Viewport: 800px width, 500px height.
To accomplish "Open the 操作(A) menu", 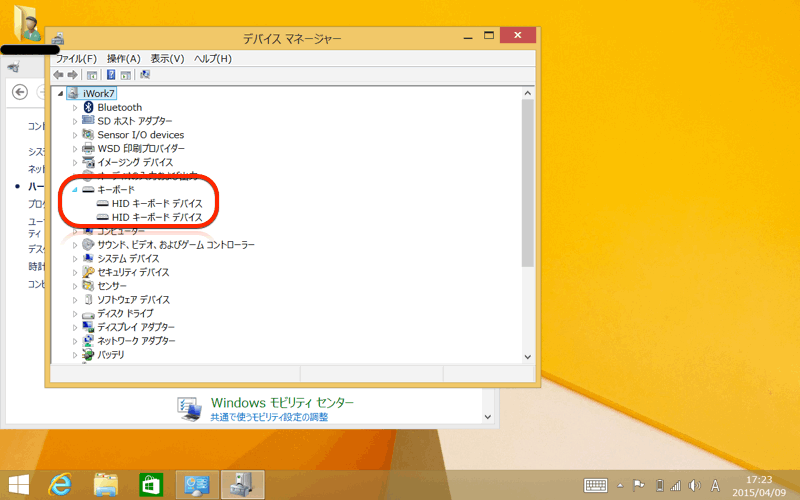I will pos(124,59).
